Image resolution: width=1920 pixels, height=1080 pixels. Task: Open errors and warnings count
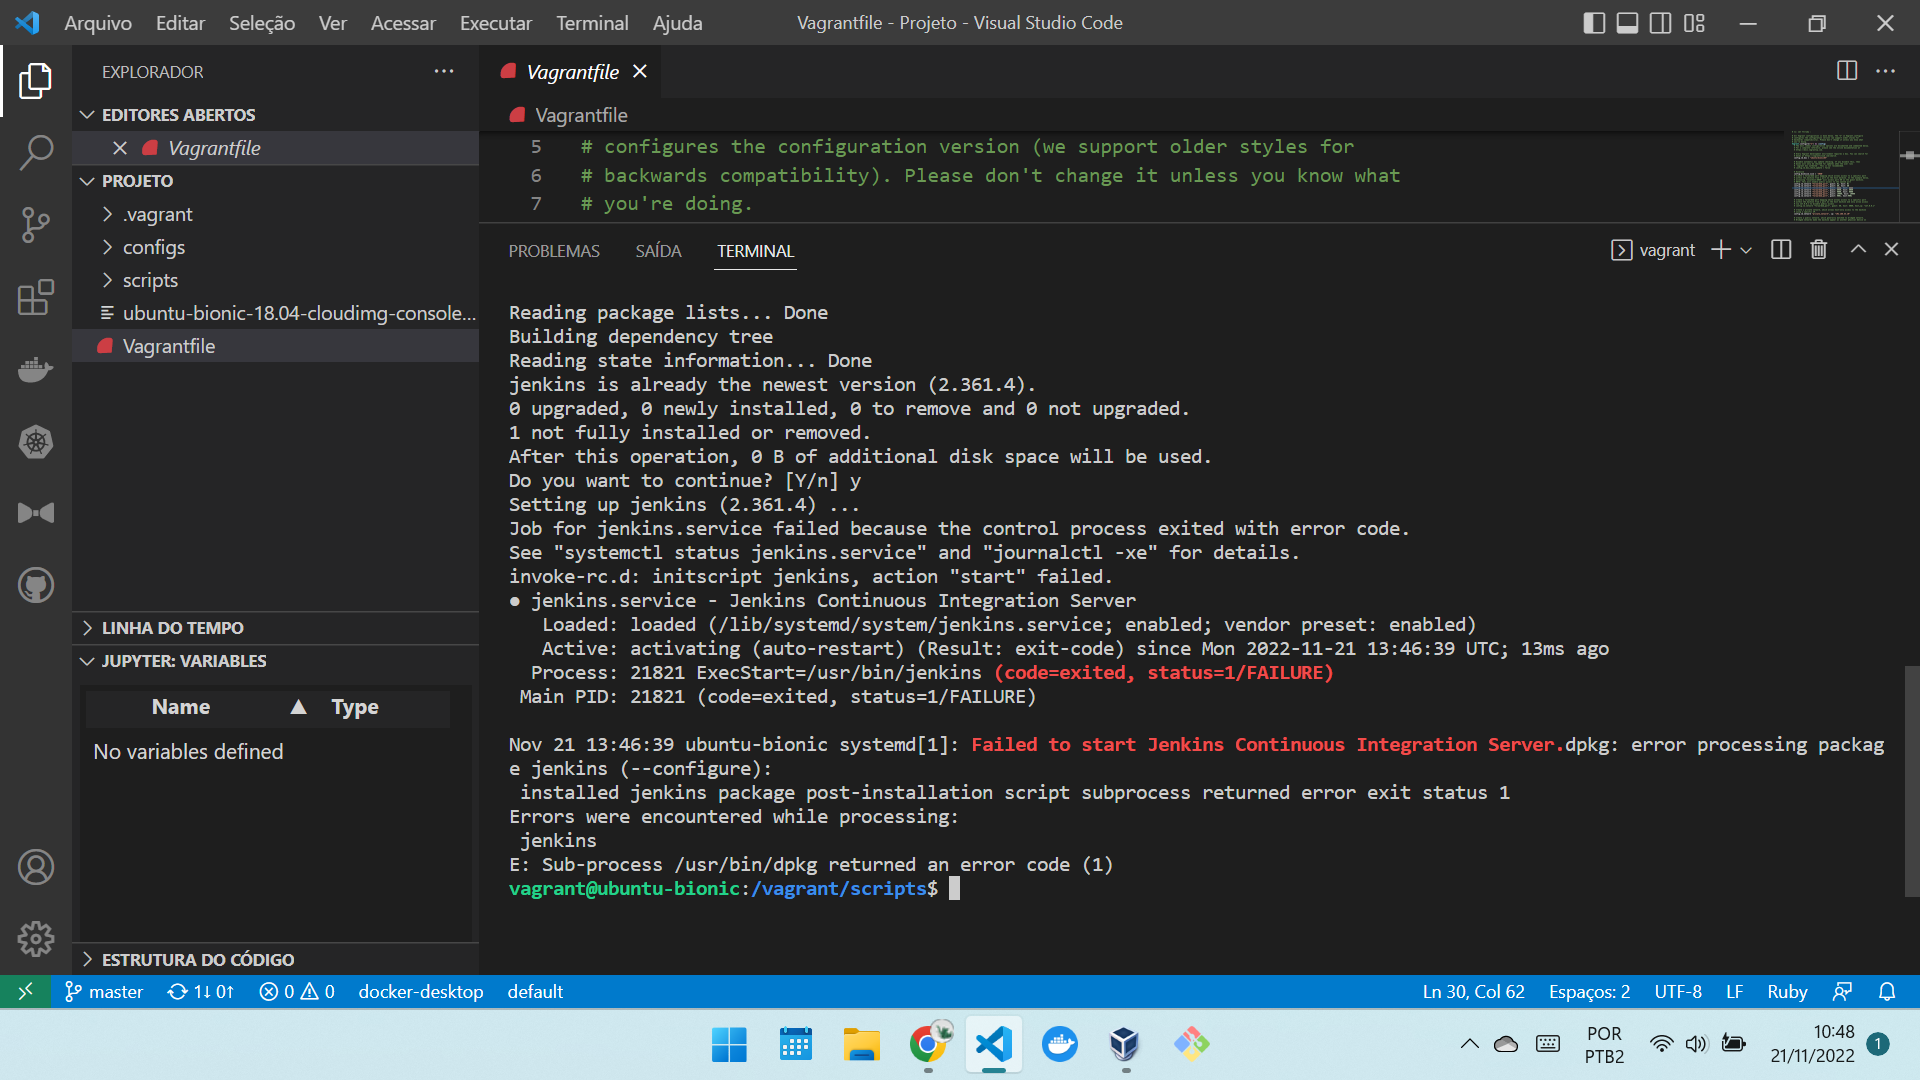pos(297,991)
